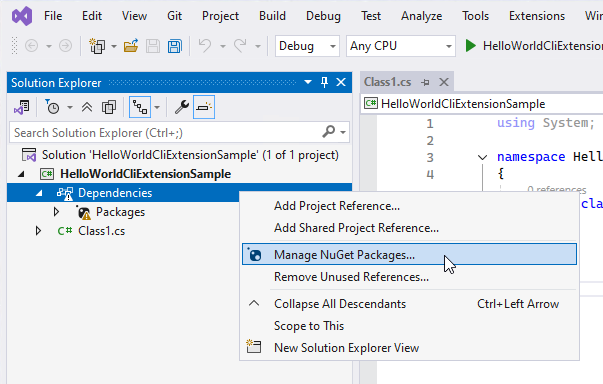This screenshot has width=603, height=384.
Task: Open the New Project dropdown arrow
Action: (114, 46)
